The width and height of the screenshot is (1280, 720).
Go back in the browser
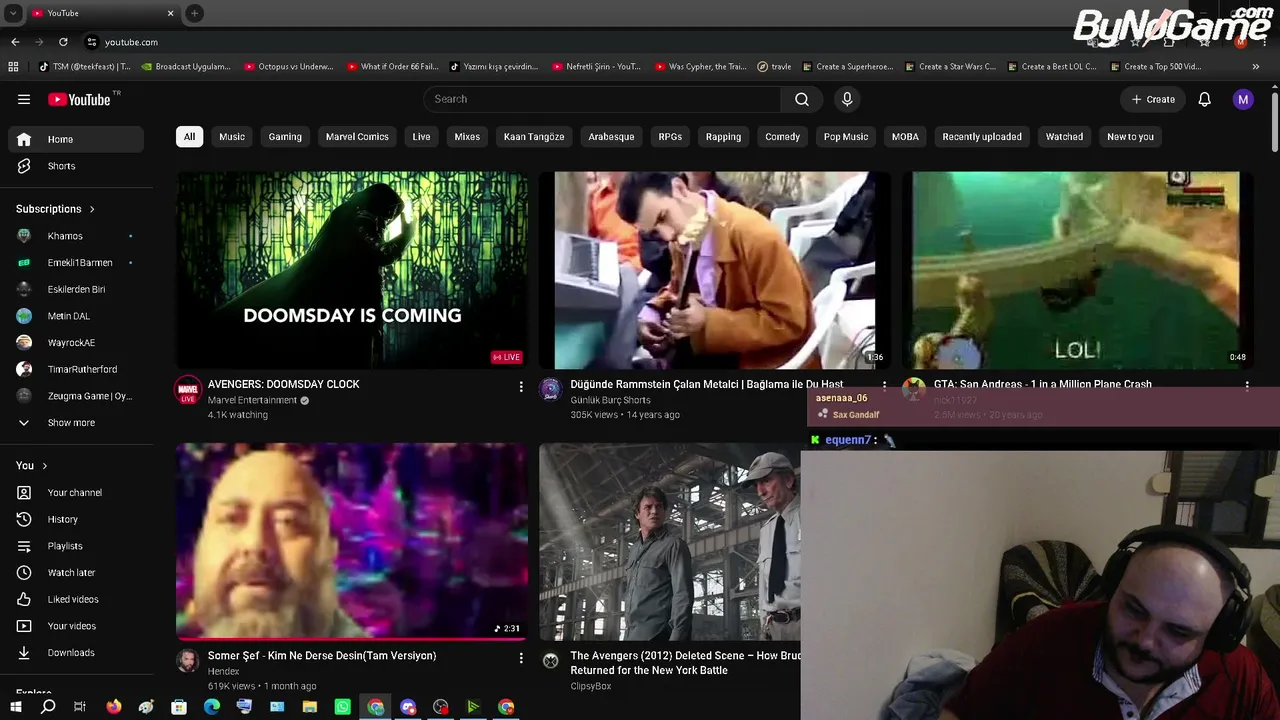point(15,42)
